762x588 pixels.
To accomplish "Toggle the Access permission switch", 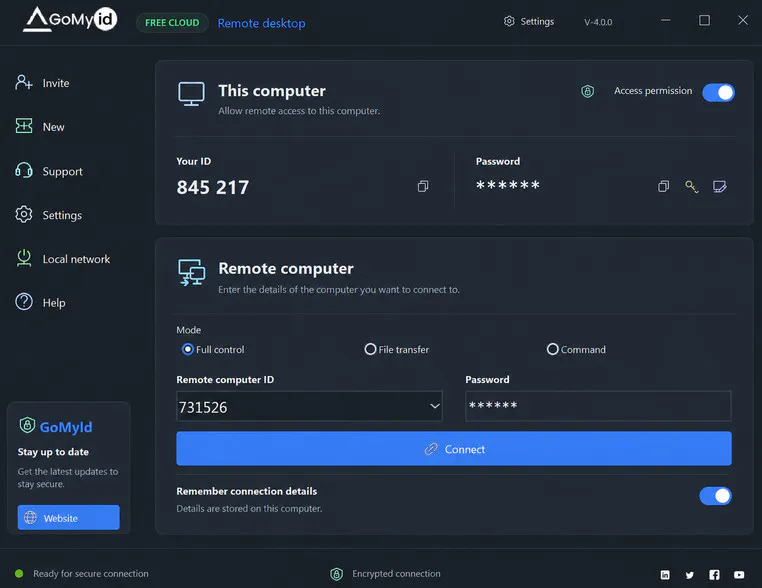I will 718,92.
